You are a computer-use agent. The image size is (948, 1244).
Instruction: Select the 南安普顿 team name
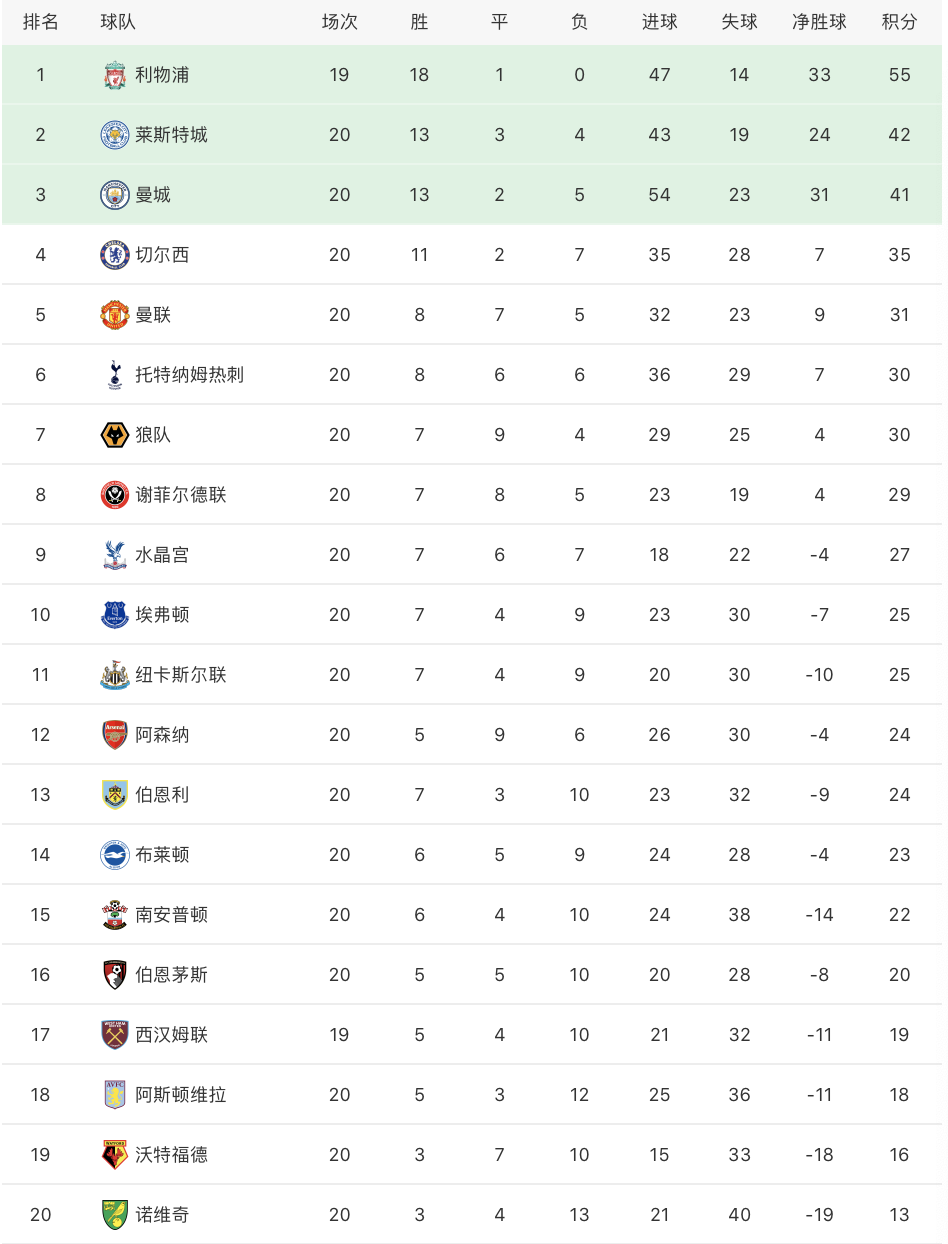(x=171, y=915)
